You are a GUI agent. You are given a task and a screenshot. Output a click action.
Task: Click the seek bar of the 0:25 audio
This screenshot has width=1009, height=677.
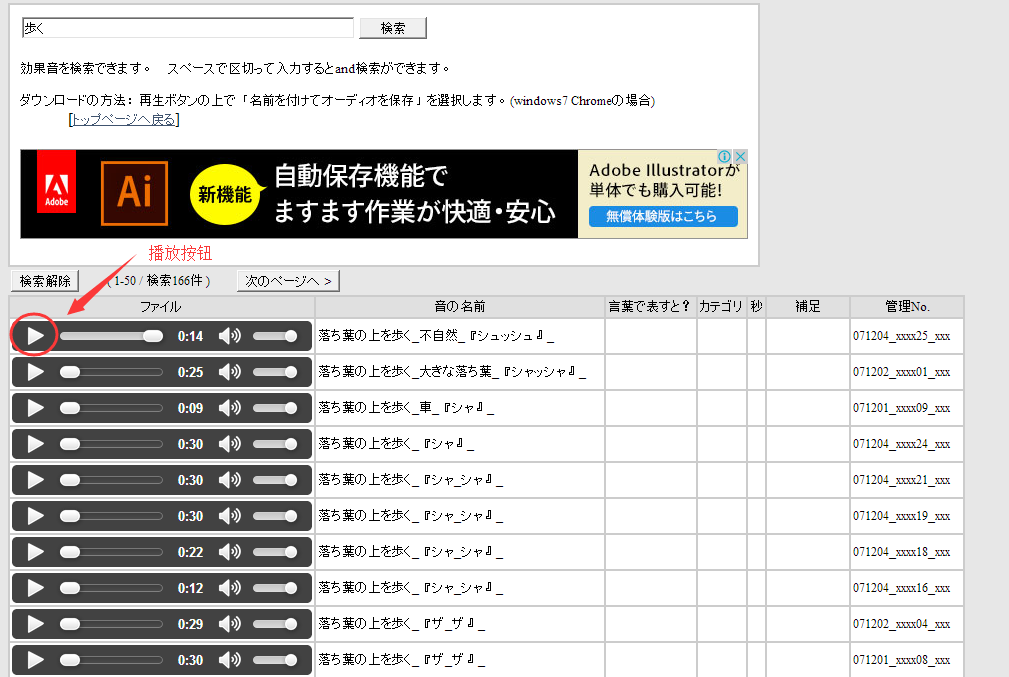tap(111, 372)
